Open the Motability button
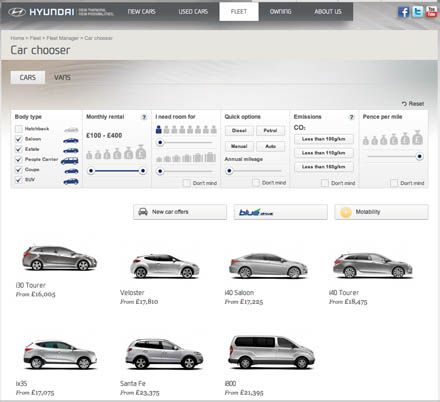Viewport: 440px width, 402px height. coord(381,212)
